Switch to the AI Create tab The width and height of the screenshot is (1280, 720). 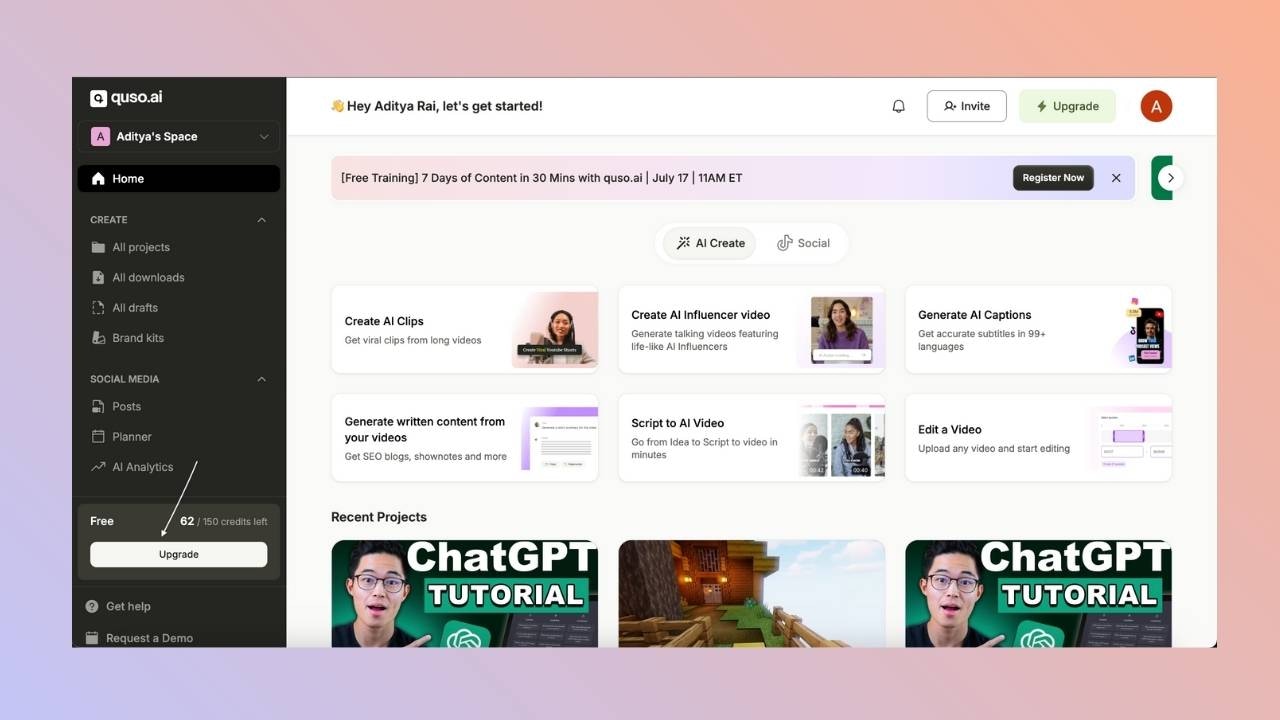pos(709,243)
